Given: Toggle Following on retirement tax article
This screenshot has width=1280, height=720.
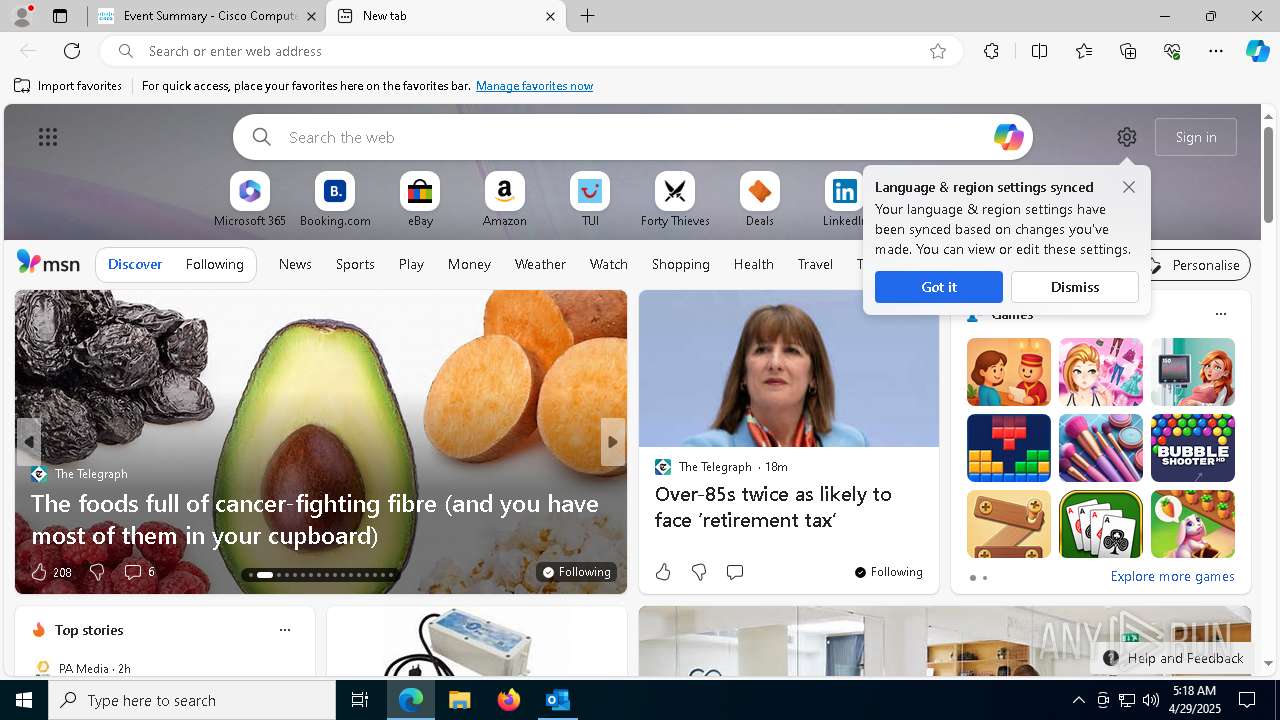Looking at the screenshot, I should 889,572.
